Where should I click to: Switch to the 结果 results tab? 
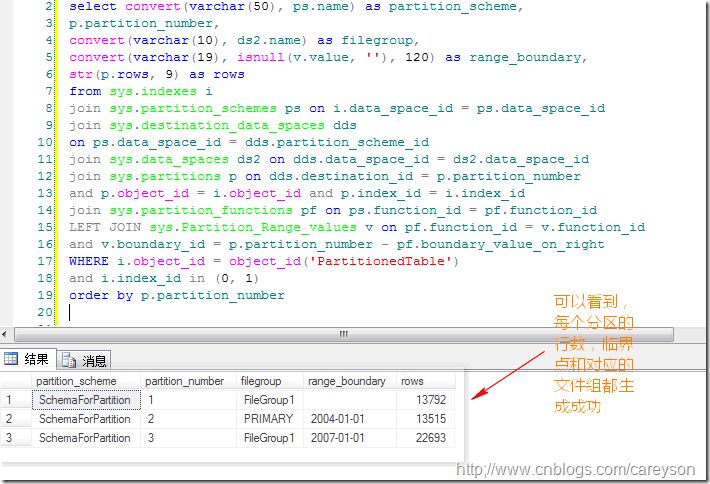(28, 359)
